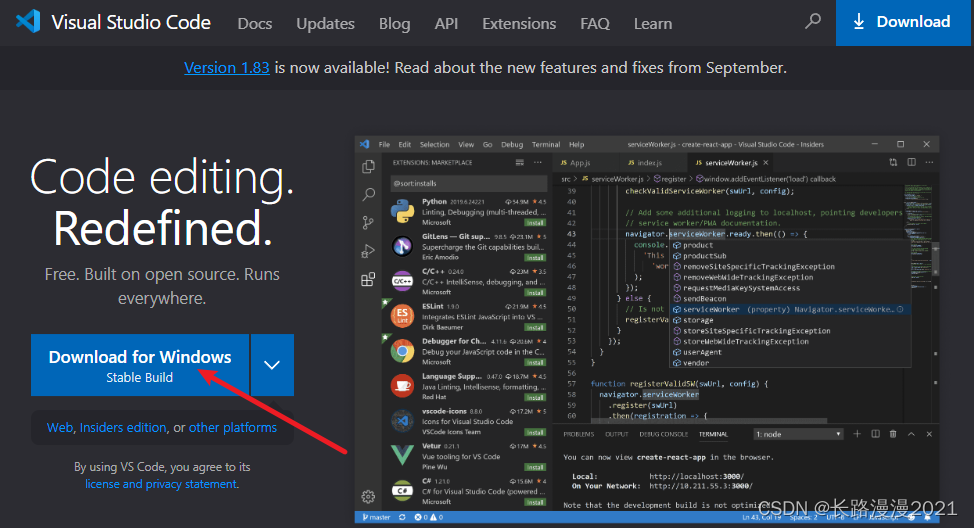Select serviceWorker autocomplete suggestion
This screenshot has height=528, width=974.
(790, 309)
